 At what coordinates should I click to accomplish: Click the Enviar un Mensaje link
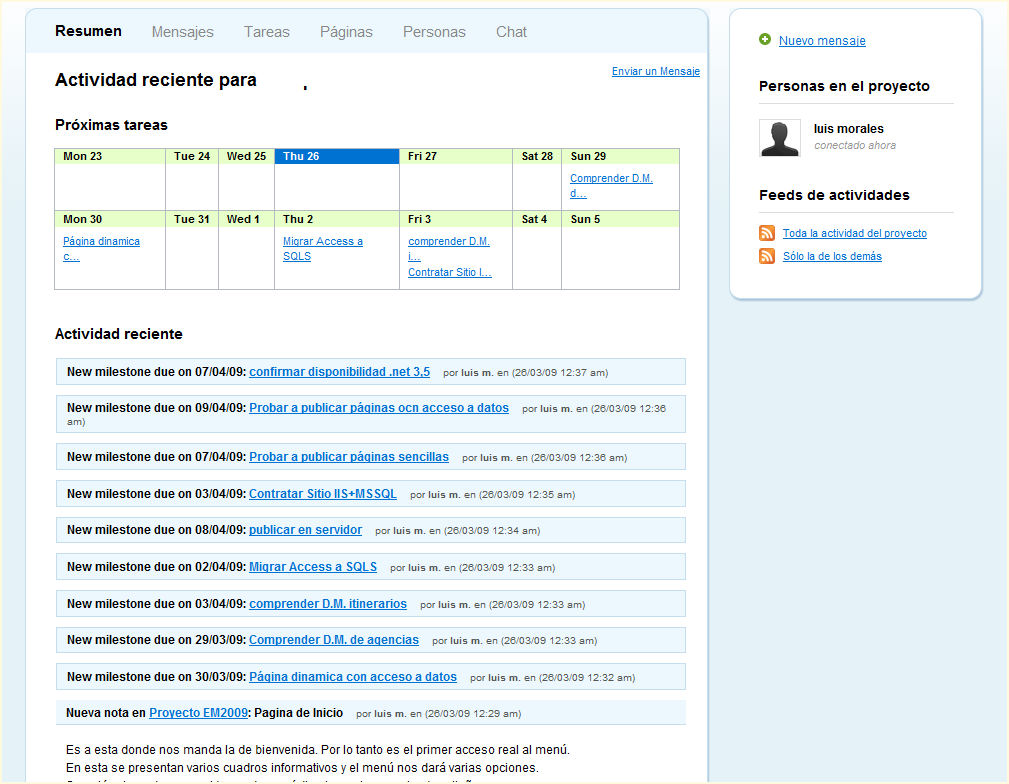655,71
